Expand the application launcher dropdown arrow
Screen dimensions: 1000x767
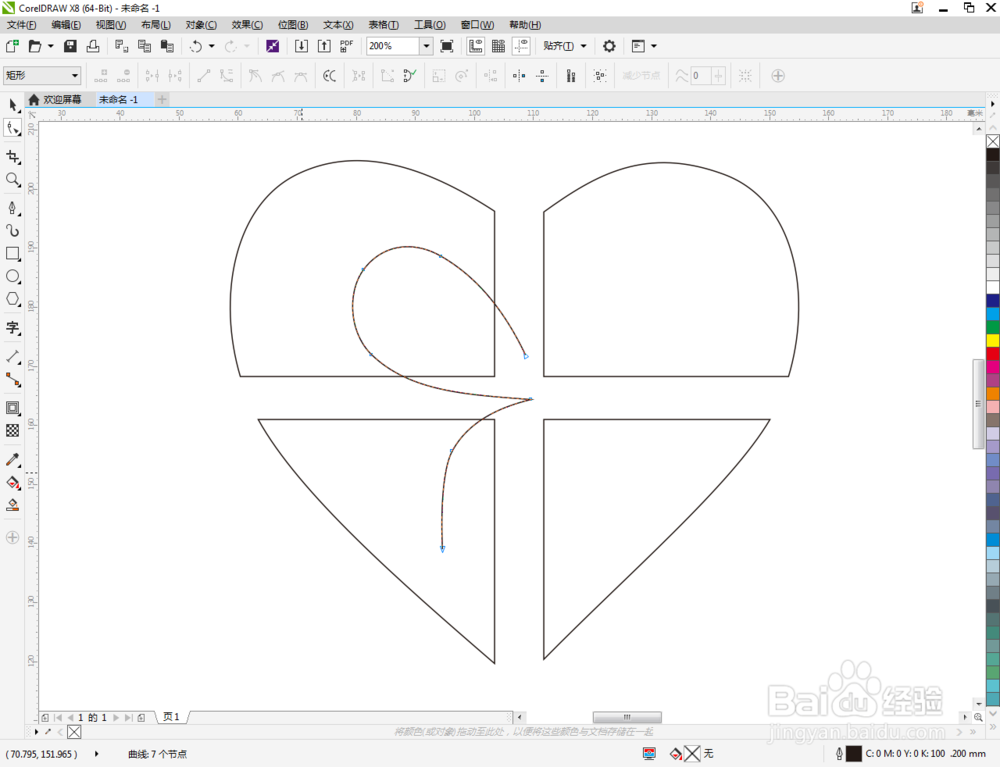[654, 46]
